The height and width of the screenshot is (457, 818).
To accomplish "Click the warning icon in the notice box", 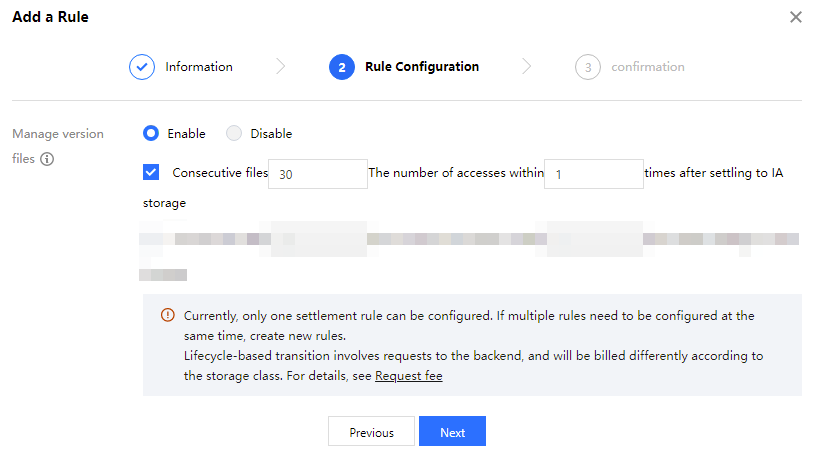I will tap(167, 315).
